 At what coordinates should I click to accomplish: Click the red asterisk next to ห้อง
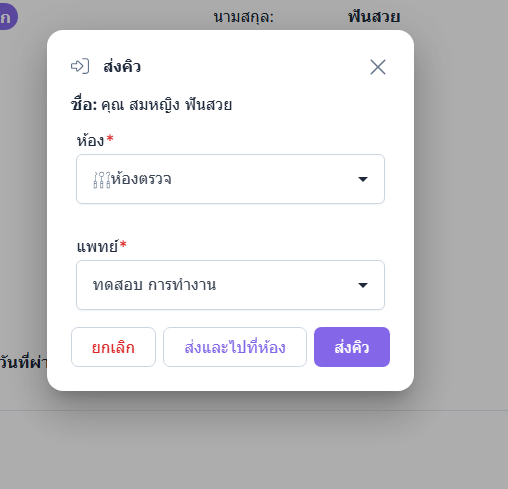point(110,138)
